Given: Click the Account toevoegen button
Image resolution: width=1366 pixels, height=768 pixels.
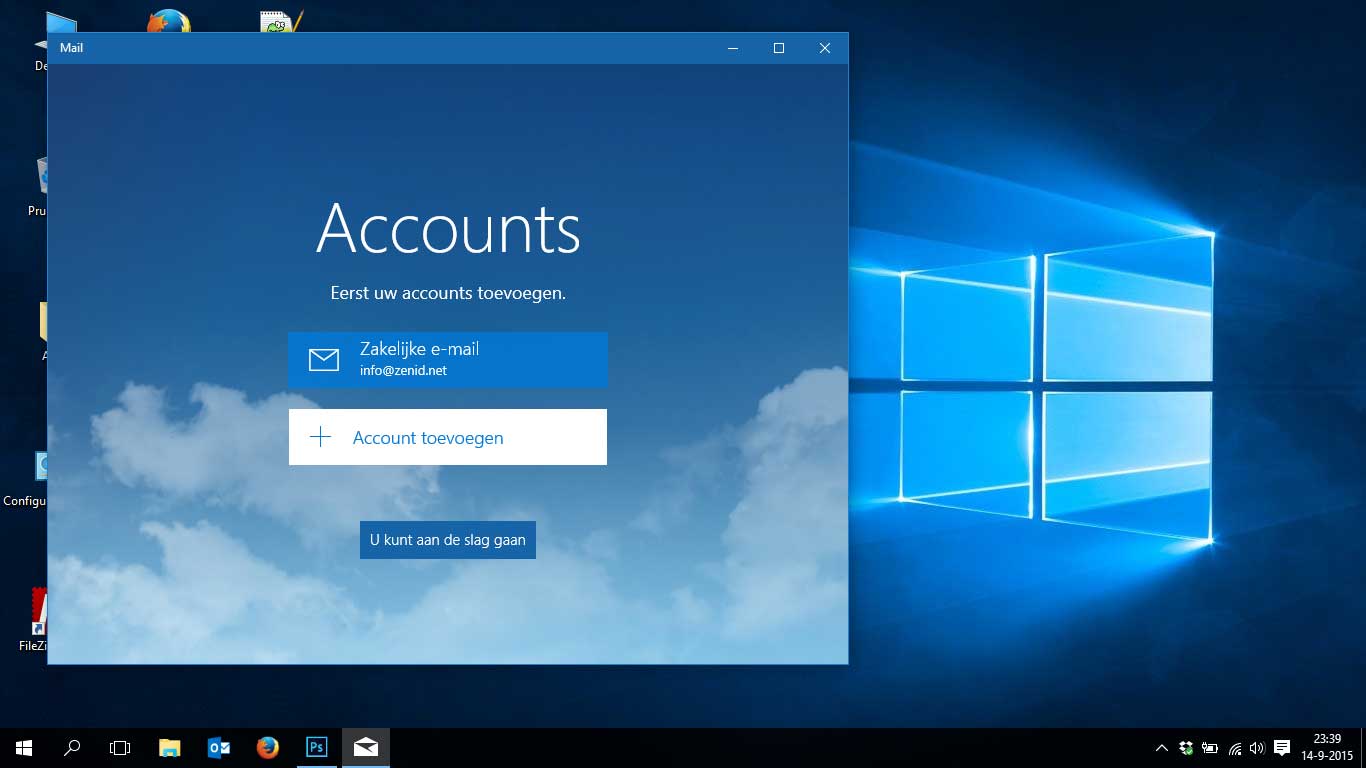Looking at the screenshot, I should [448, 437].
